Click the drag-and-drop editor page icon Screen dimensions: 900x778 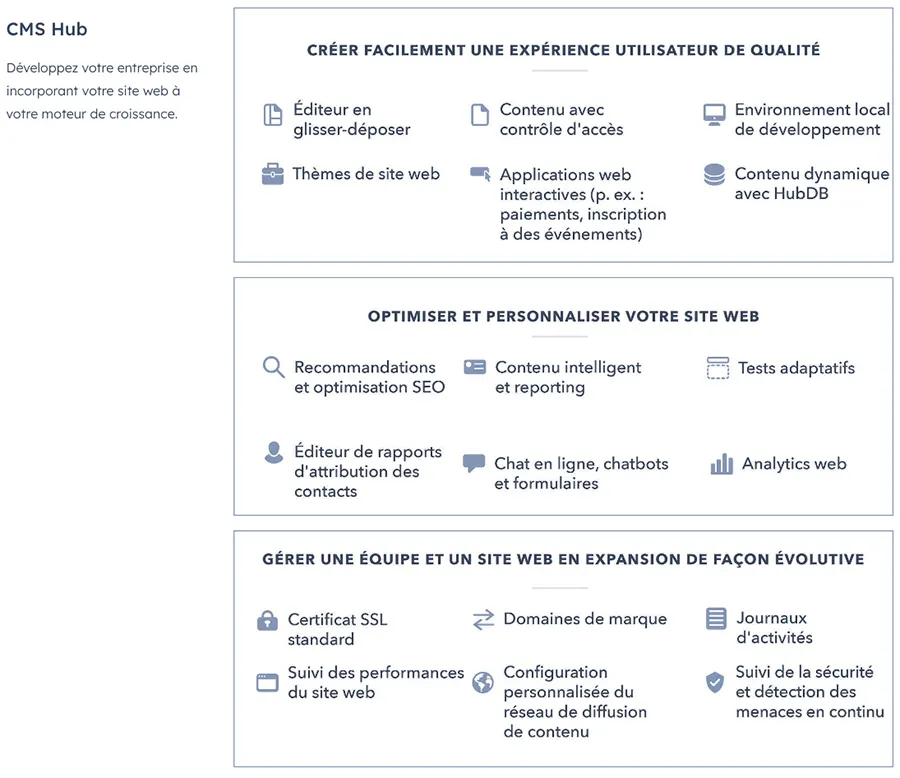272,115
